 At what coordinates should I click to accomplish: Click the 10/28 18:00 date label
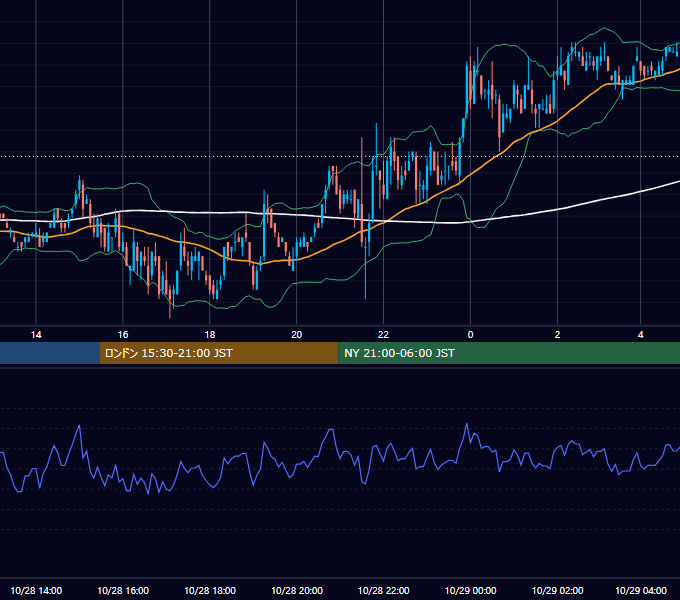(210, 590)
